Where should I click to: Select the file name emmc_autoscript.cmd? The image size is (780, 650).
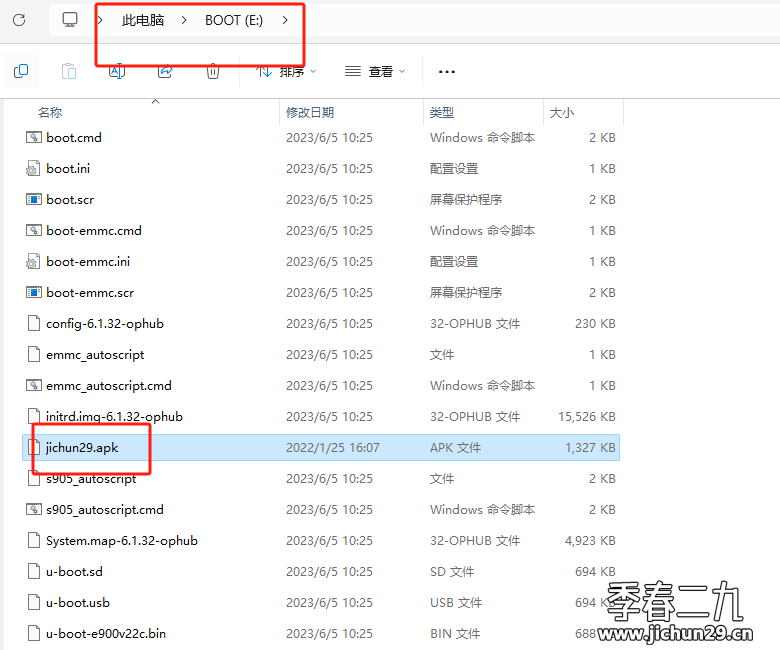(x=108, y=386)
